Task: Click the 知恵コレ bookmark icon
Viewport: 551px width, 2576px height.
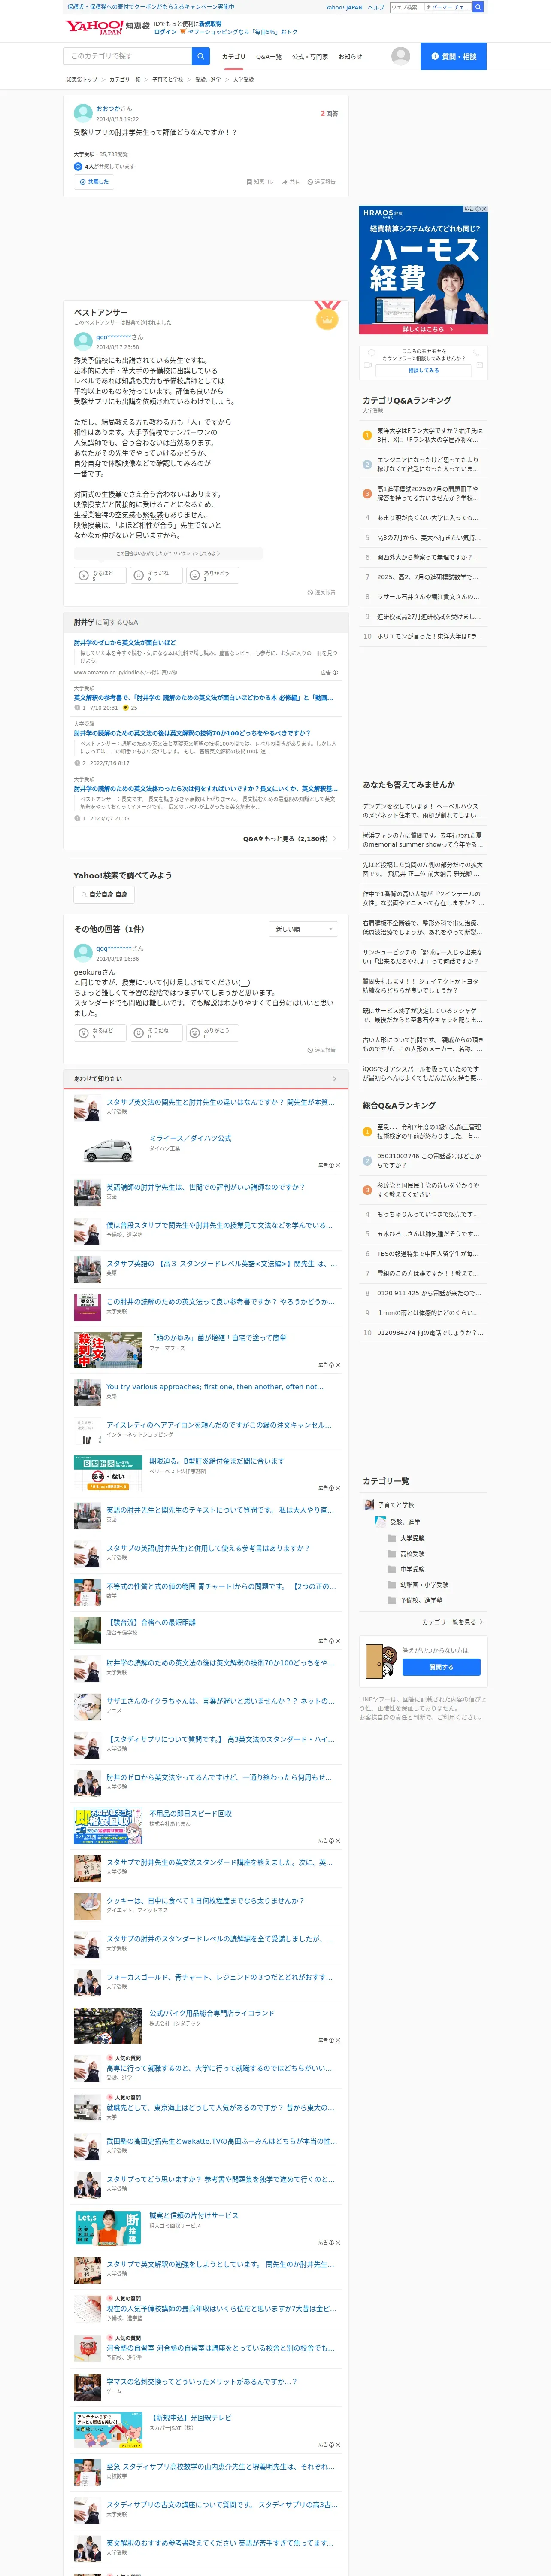Action: 249,182
